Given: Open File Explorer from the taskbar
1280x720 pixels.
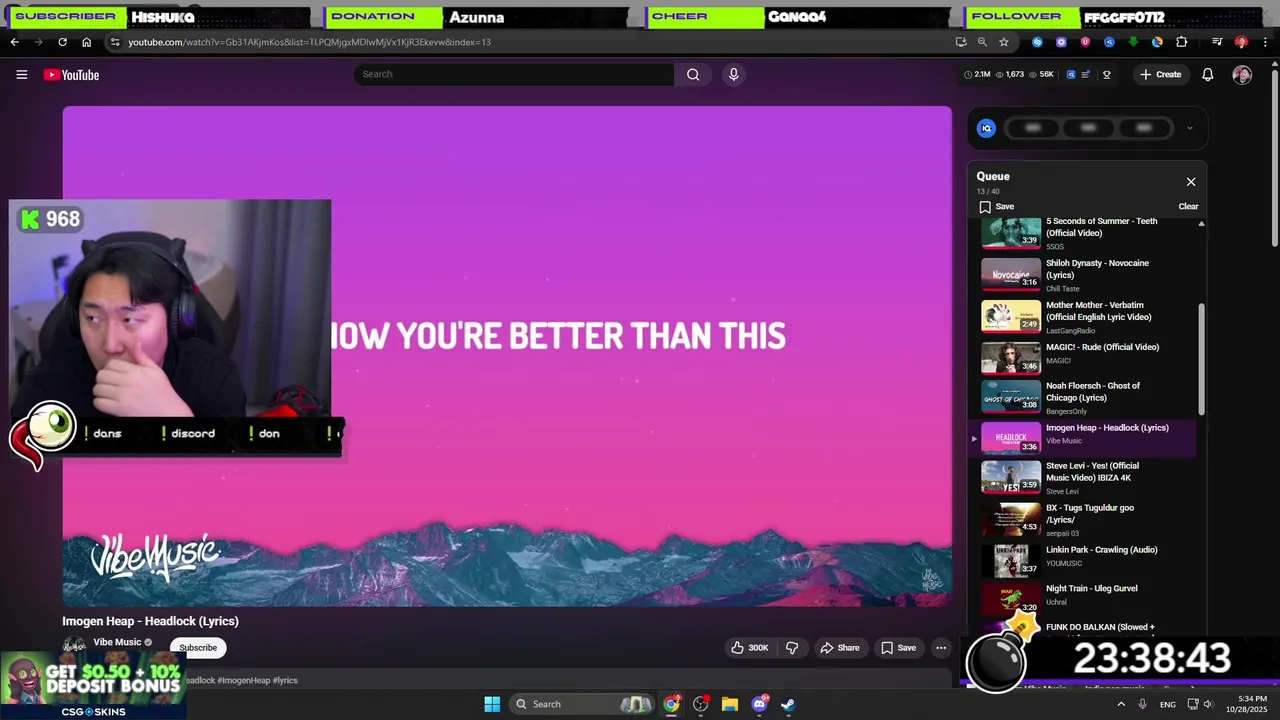Looking at the screenshot, I should pos(730,704).
